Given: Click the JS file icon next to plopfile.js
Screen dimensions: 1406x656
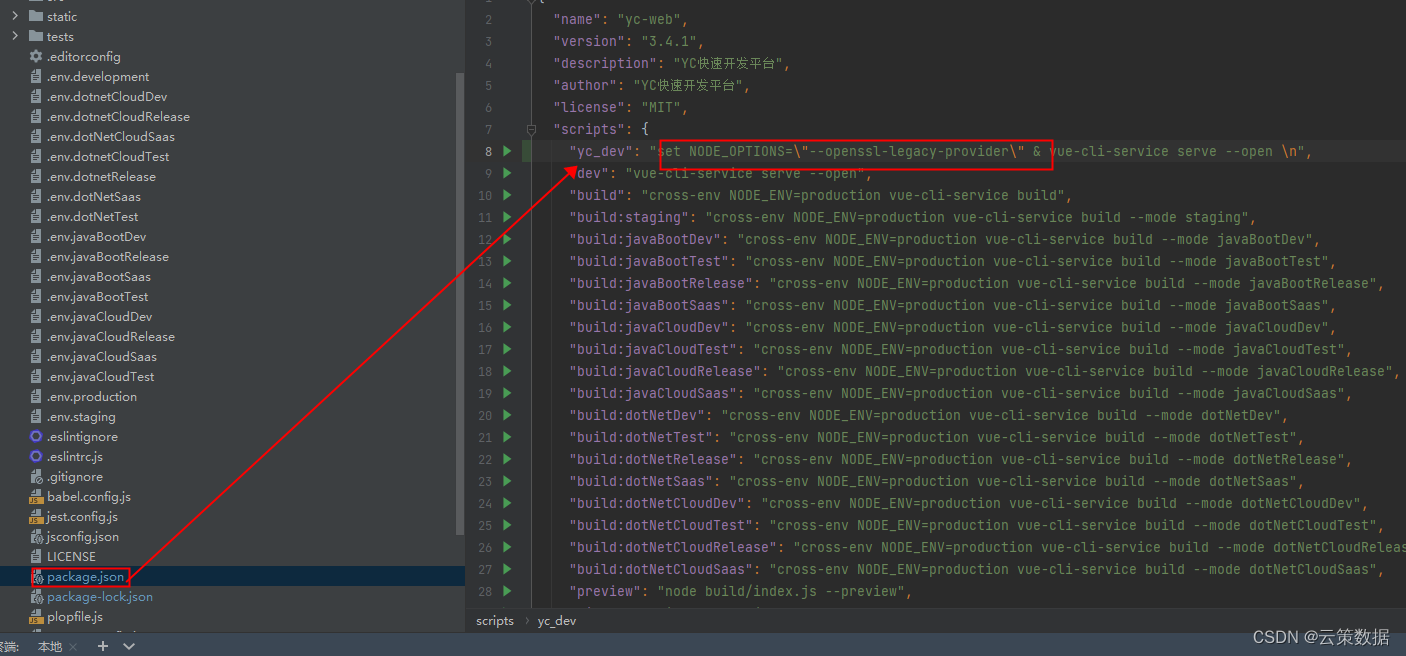Looking at the screenshot, I should pos(36,616).
